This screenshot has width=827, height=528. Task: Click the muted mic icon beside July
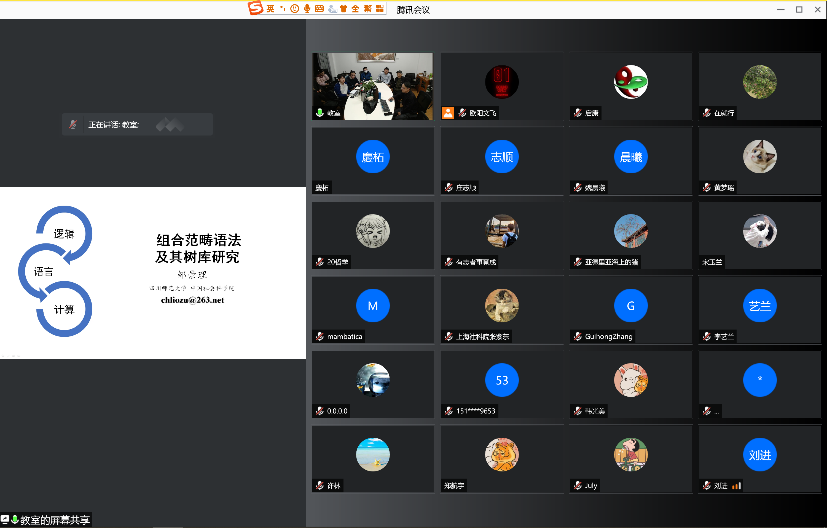(577, 486)
